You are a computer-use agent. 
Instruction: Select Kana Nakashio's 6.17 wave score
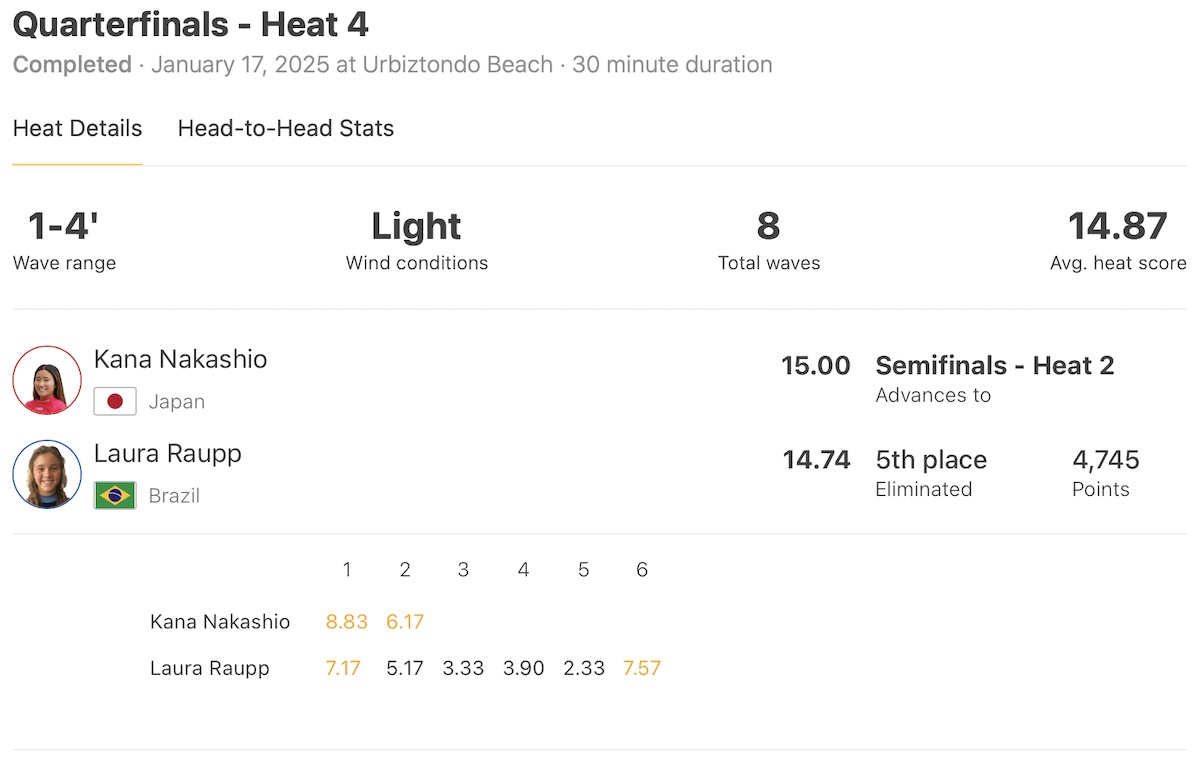pos(405,622)
